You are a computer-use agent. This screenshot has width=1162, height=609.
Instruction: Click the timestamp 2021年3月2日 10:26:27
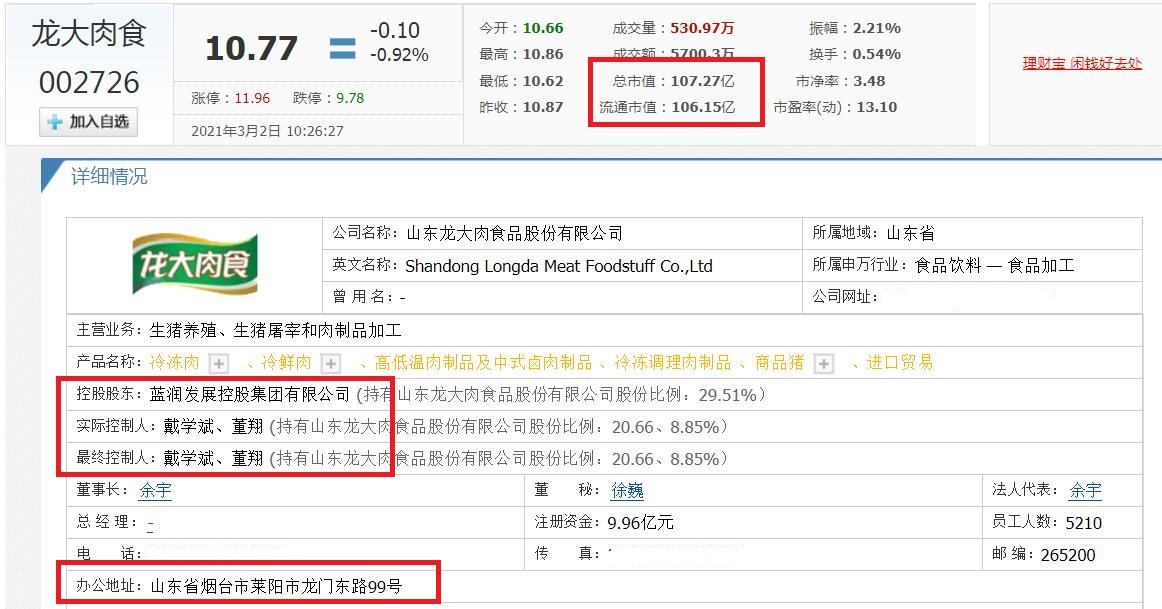pos(268,131)
